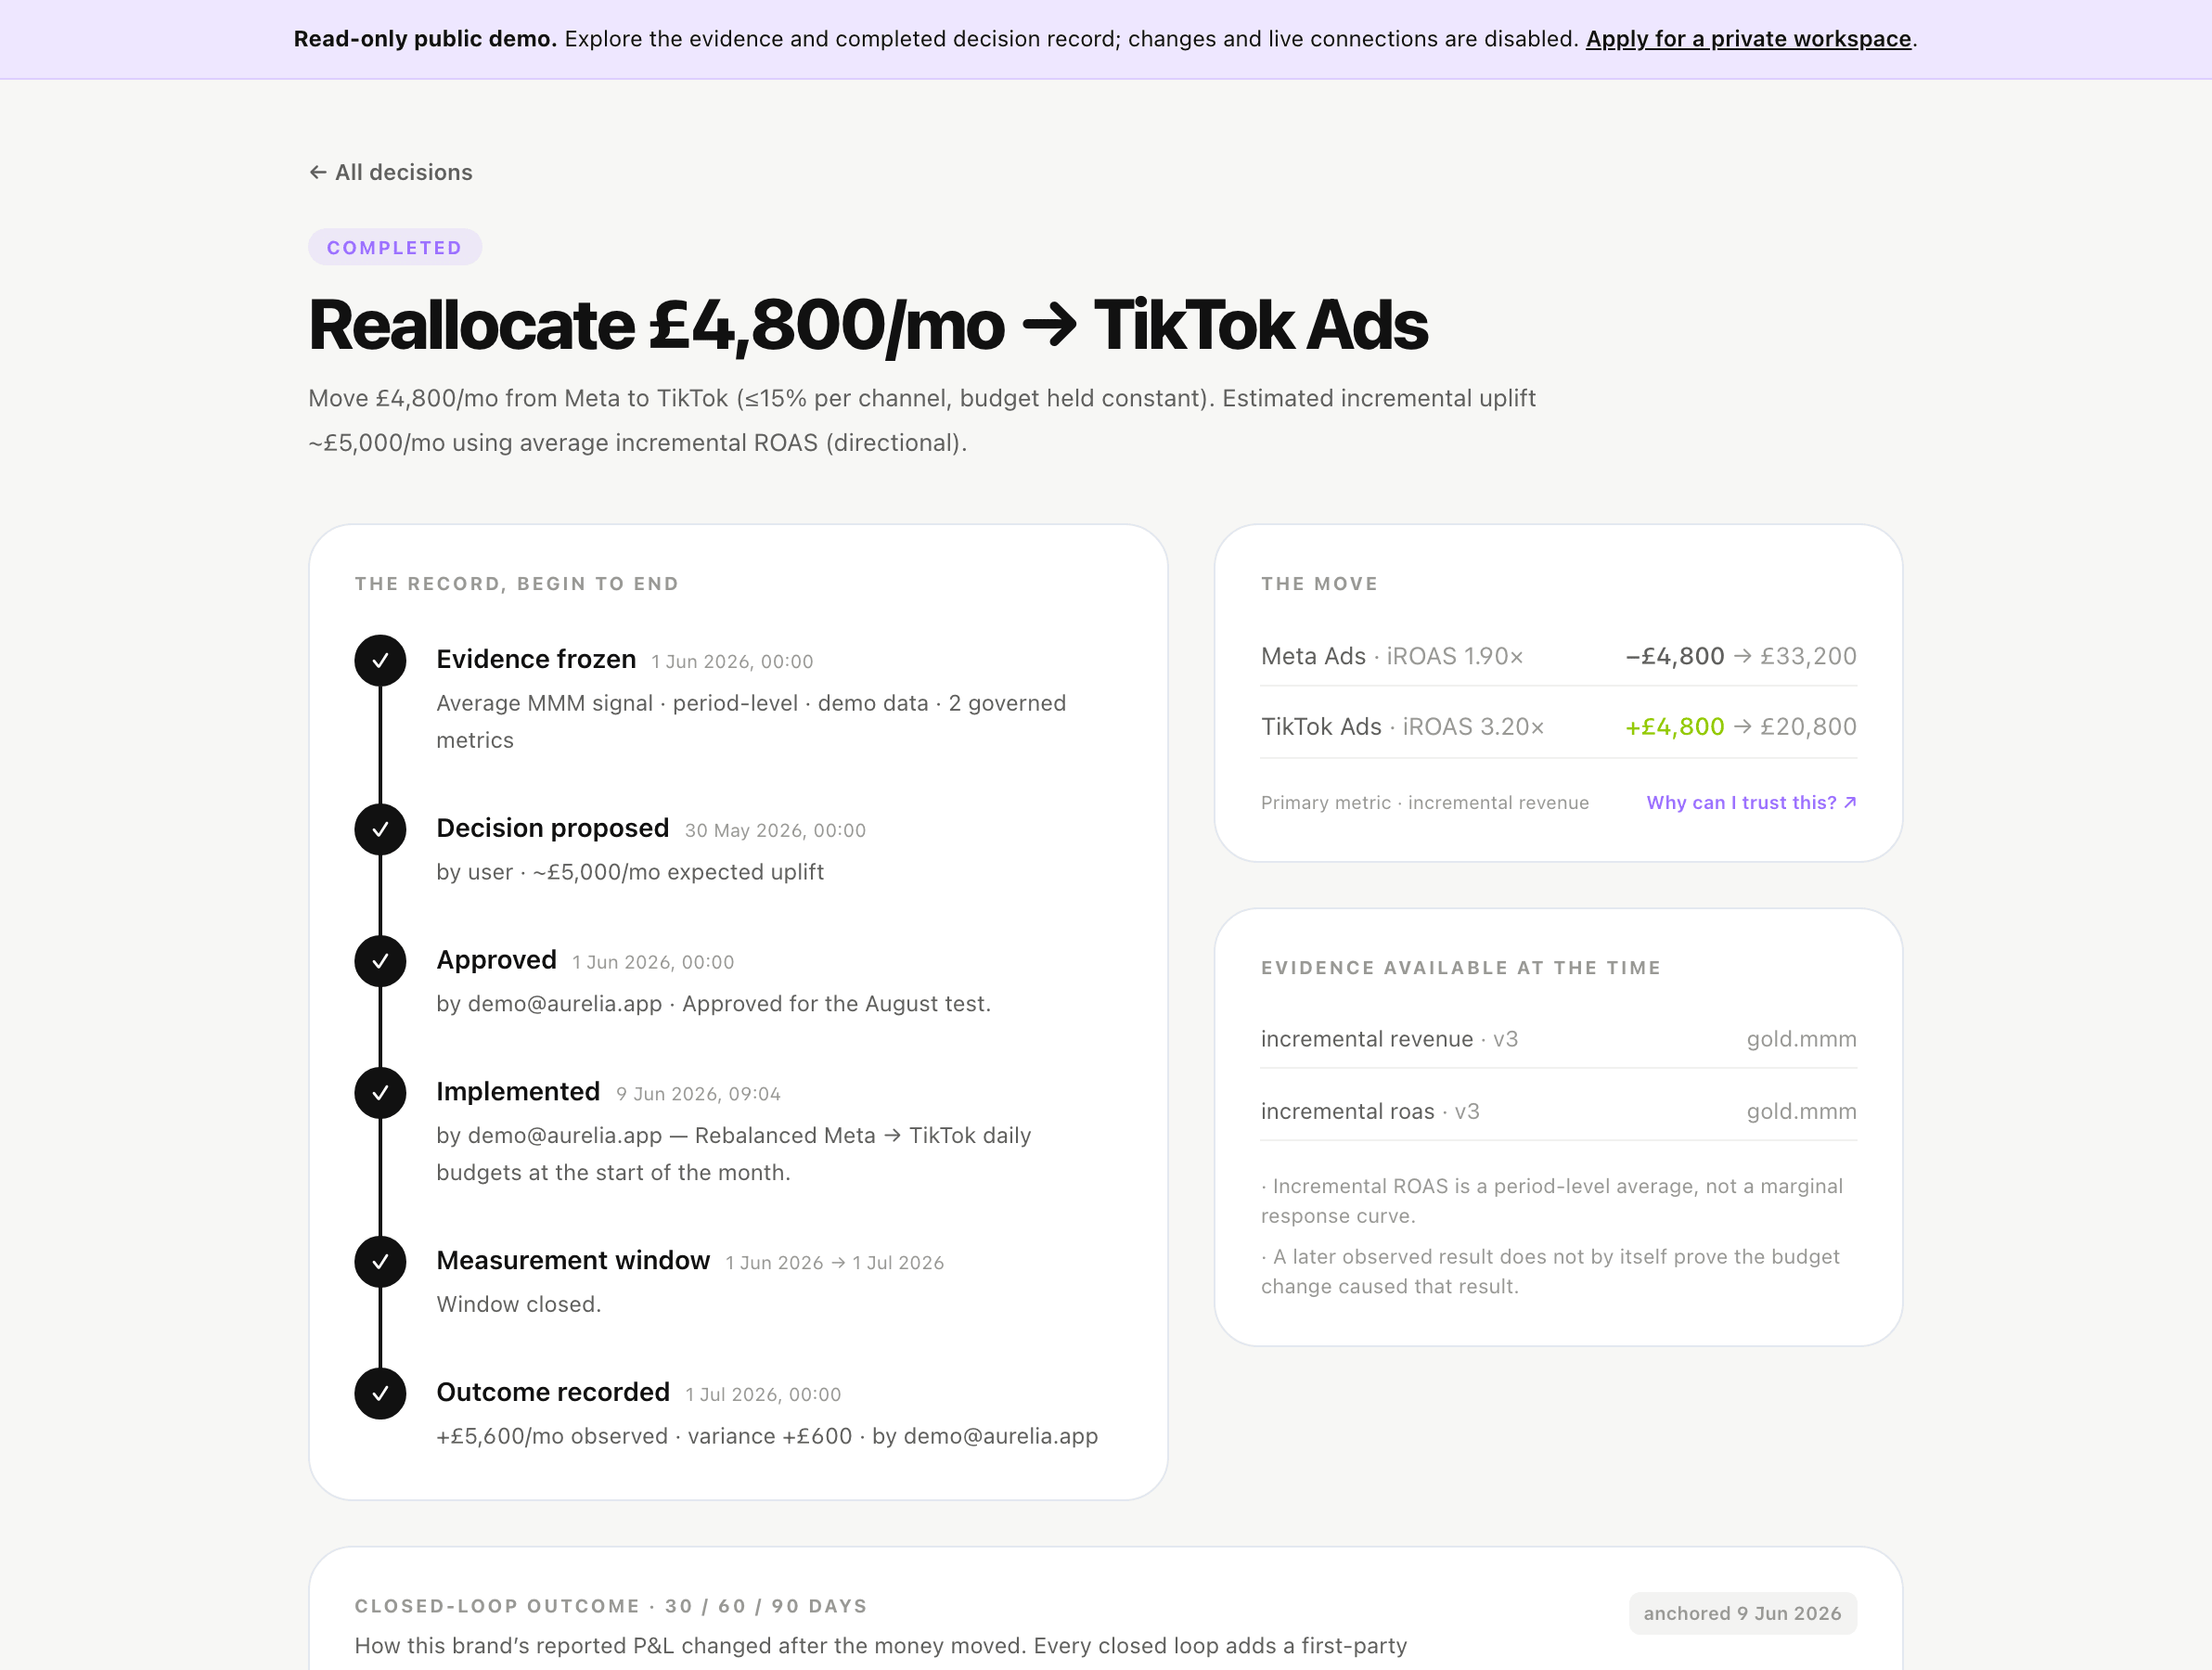Click the Closed-loop outcome 30/60/90 days heading
The height and width of the screenshot is (1670, 2212).
pos(611,1606)
